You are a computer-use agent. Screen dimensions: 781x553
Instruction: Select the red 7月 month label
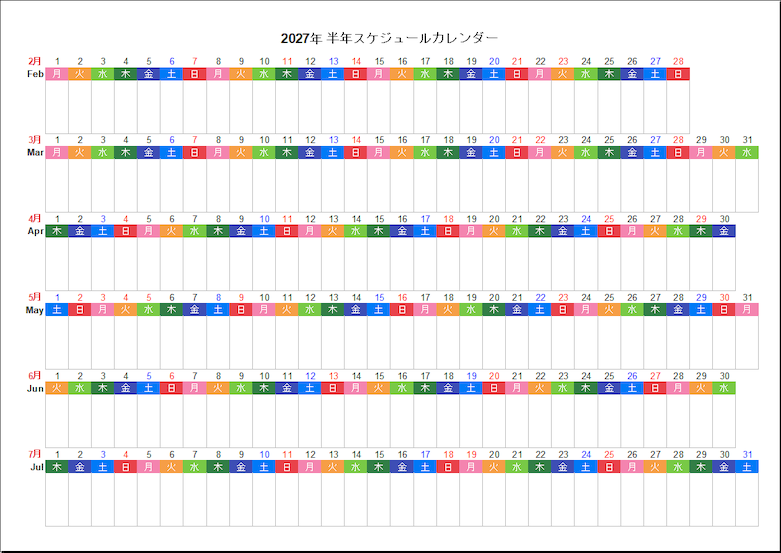[35, 454]
